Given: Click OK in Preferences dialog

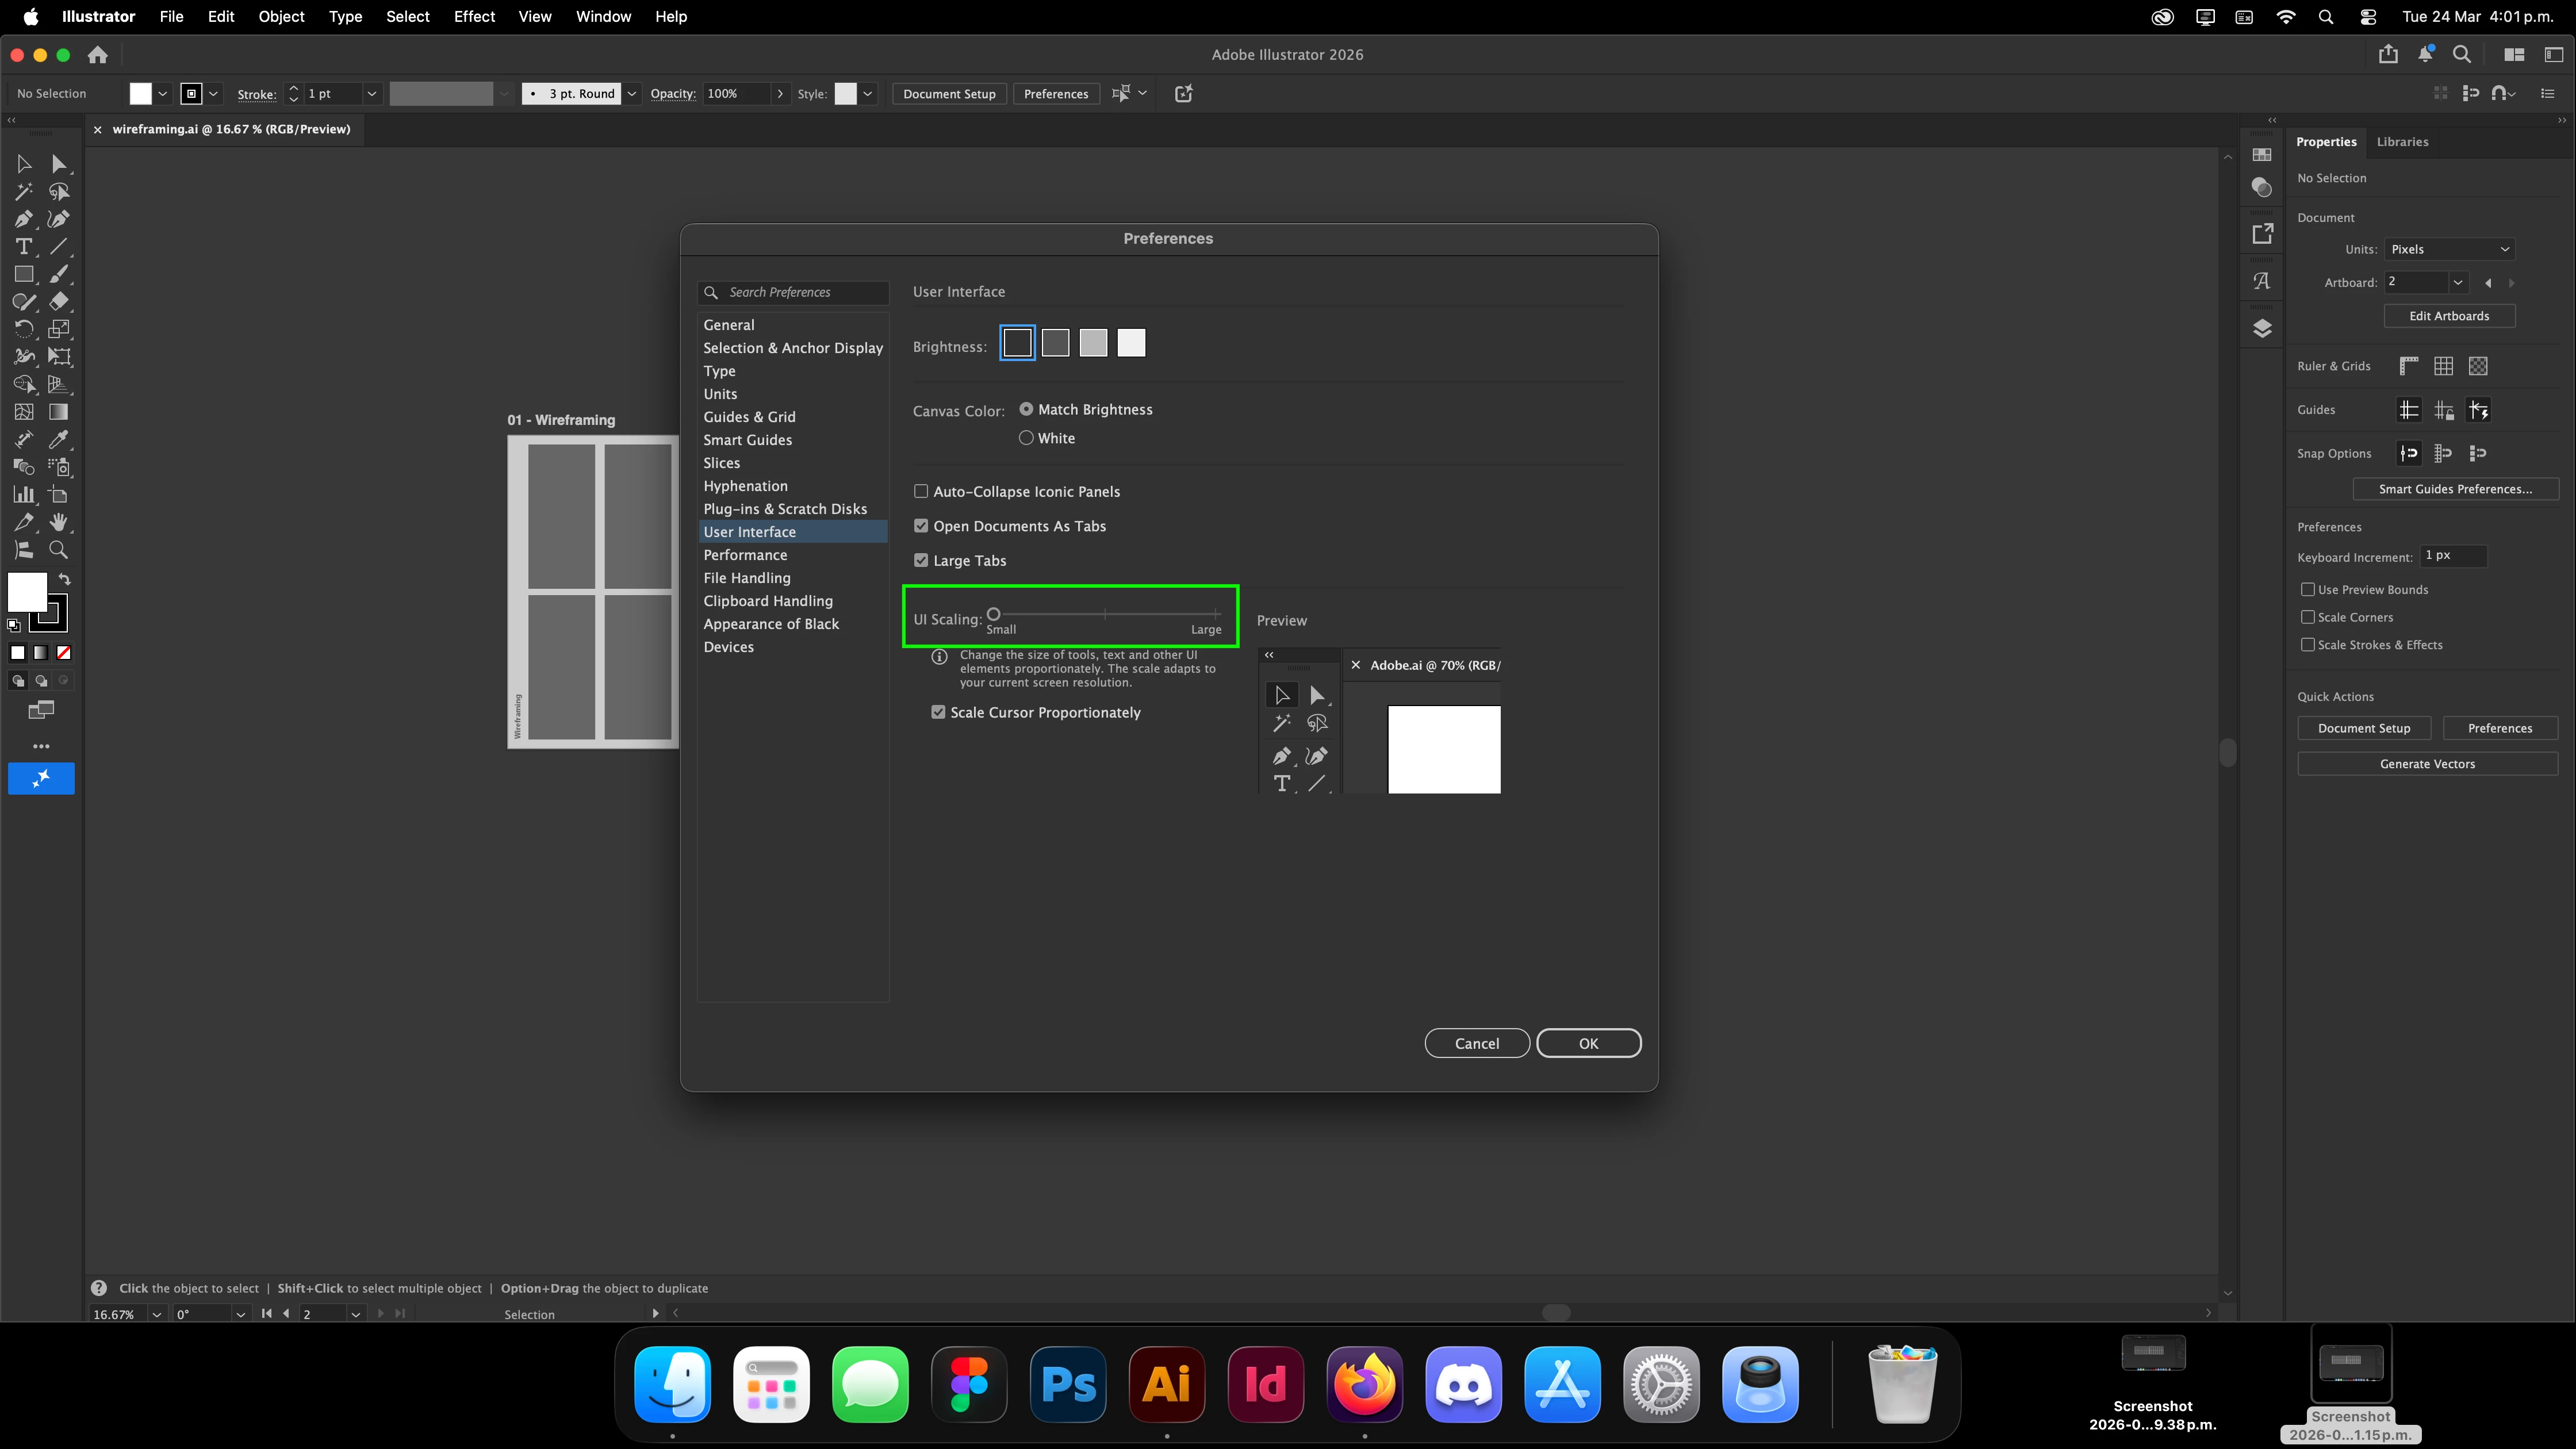Looking at the screenshot, I should pos(1588,1043).
